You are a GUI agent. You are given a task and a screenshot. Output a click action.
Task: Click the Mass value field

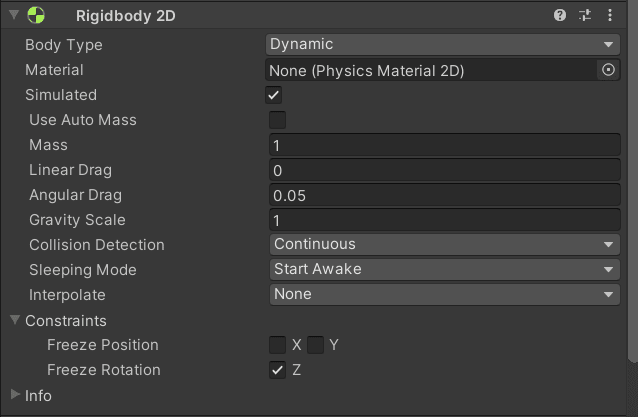445,145
